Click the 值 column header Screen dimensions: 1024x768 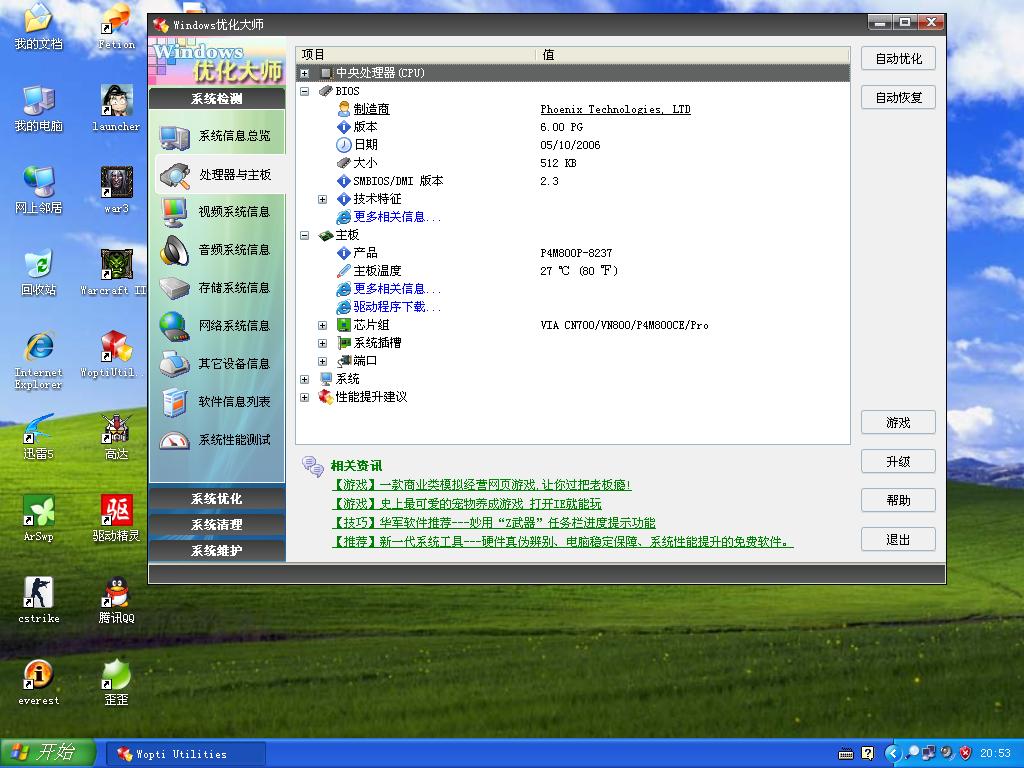(x=693, y=55)
